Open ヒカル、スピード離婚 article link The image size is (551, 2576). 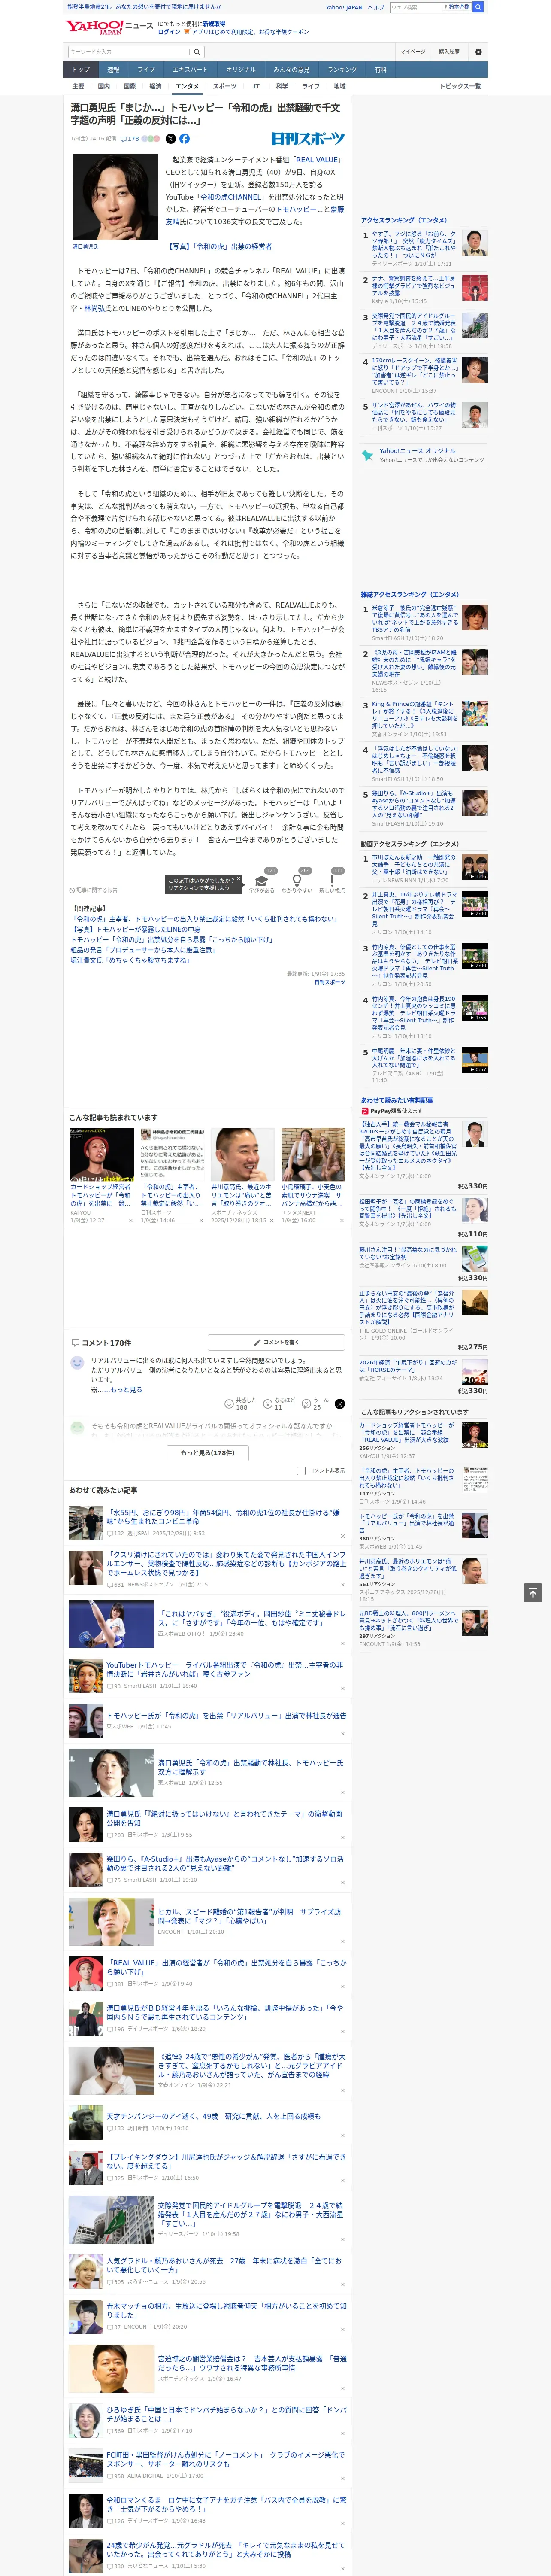click(250, 1916)
